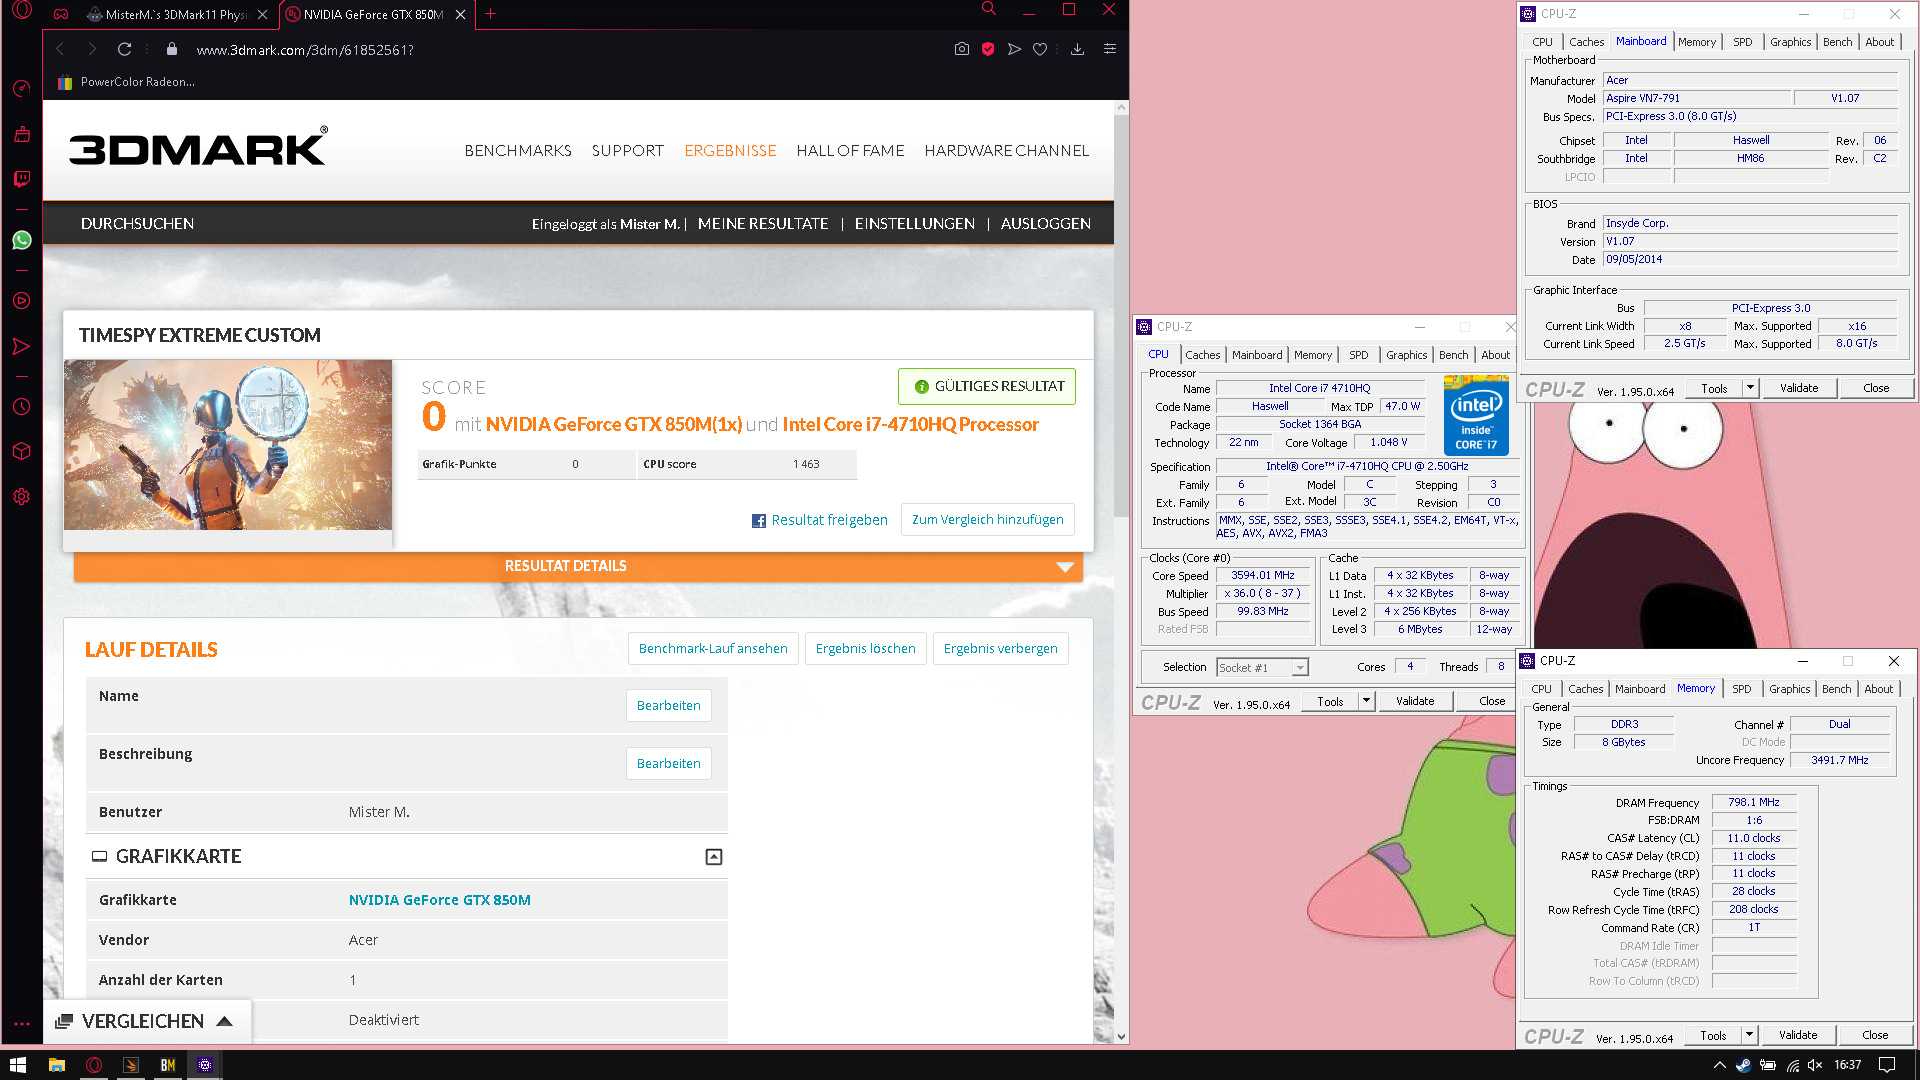Open HARDWARE CHANNEL menu item

click(x=1006, y=151)
